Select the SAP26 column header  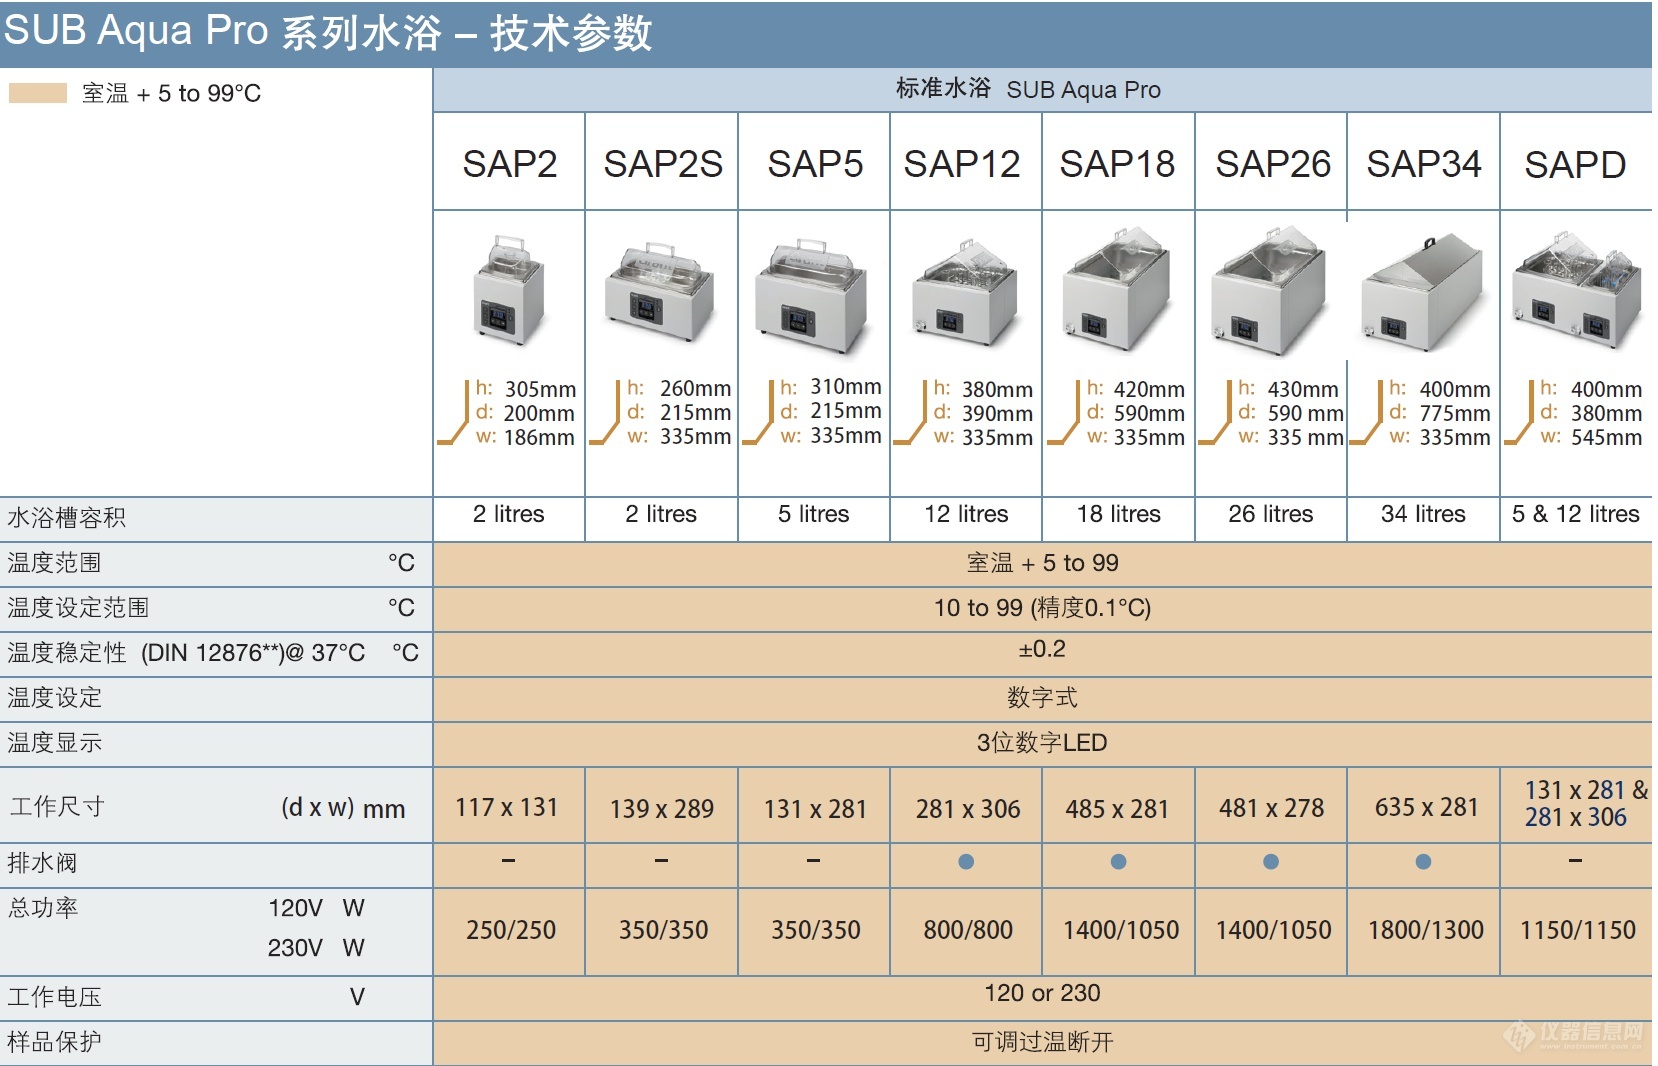coord(1273,164)
